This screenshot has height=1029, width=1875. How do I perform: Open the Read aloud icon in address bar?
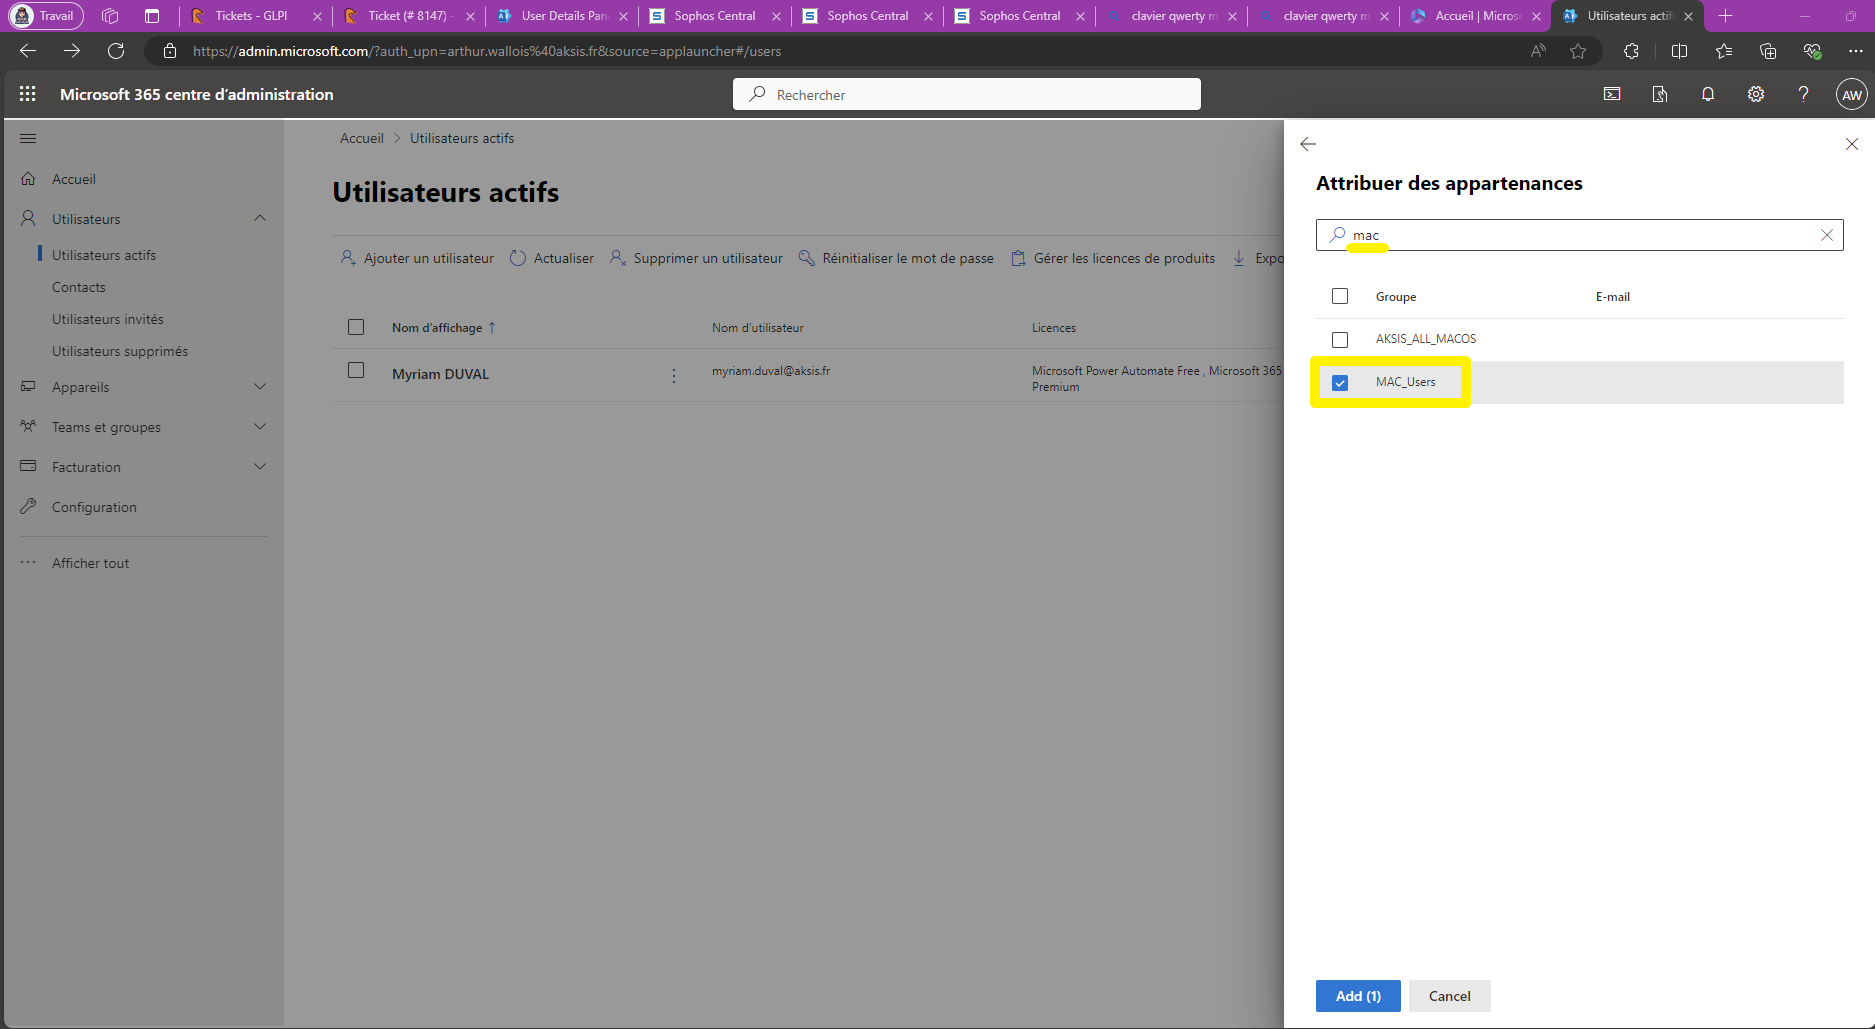[1538, 51]
